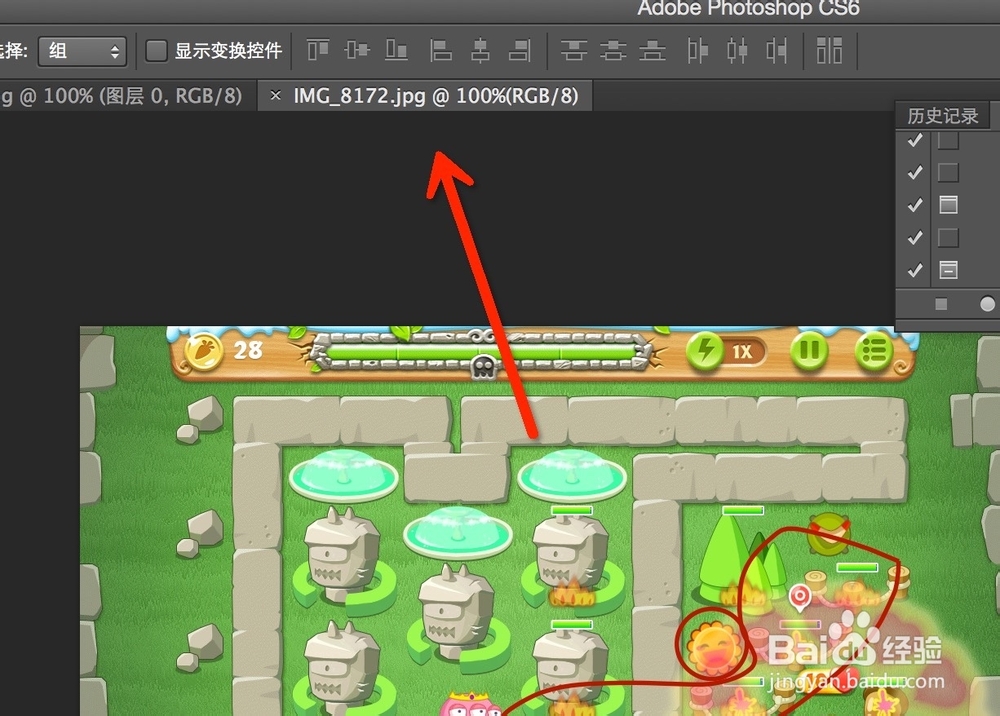Click the Distribute Vertical Centers icon

click(614, 50)
